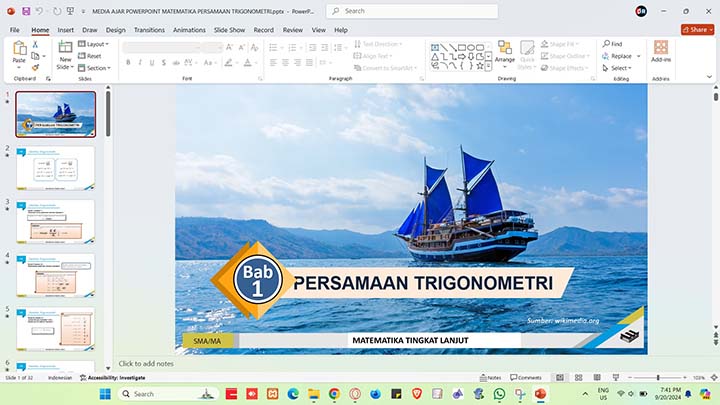Open the Replace dropdown arrow
The width and height of the screenshot is (720, 405).
point(638,56)
